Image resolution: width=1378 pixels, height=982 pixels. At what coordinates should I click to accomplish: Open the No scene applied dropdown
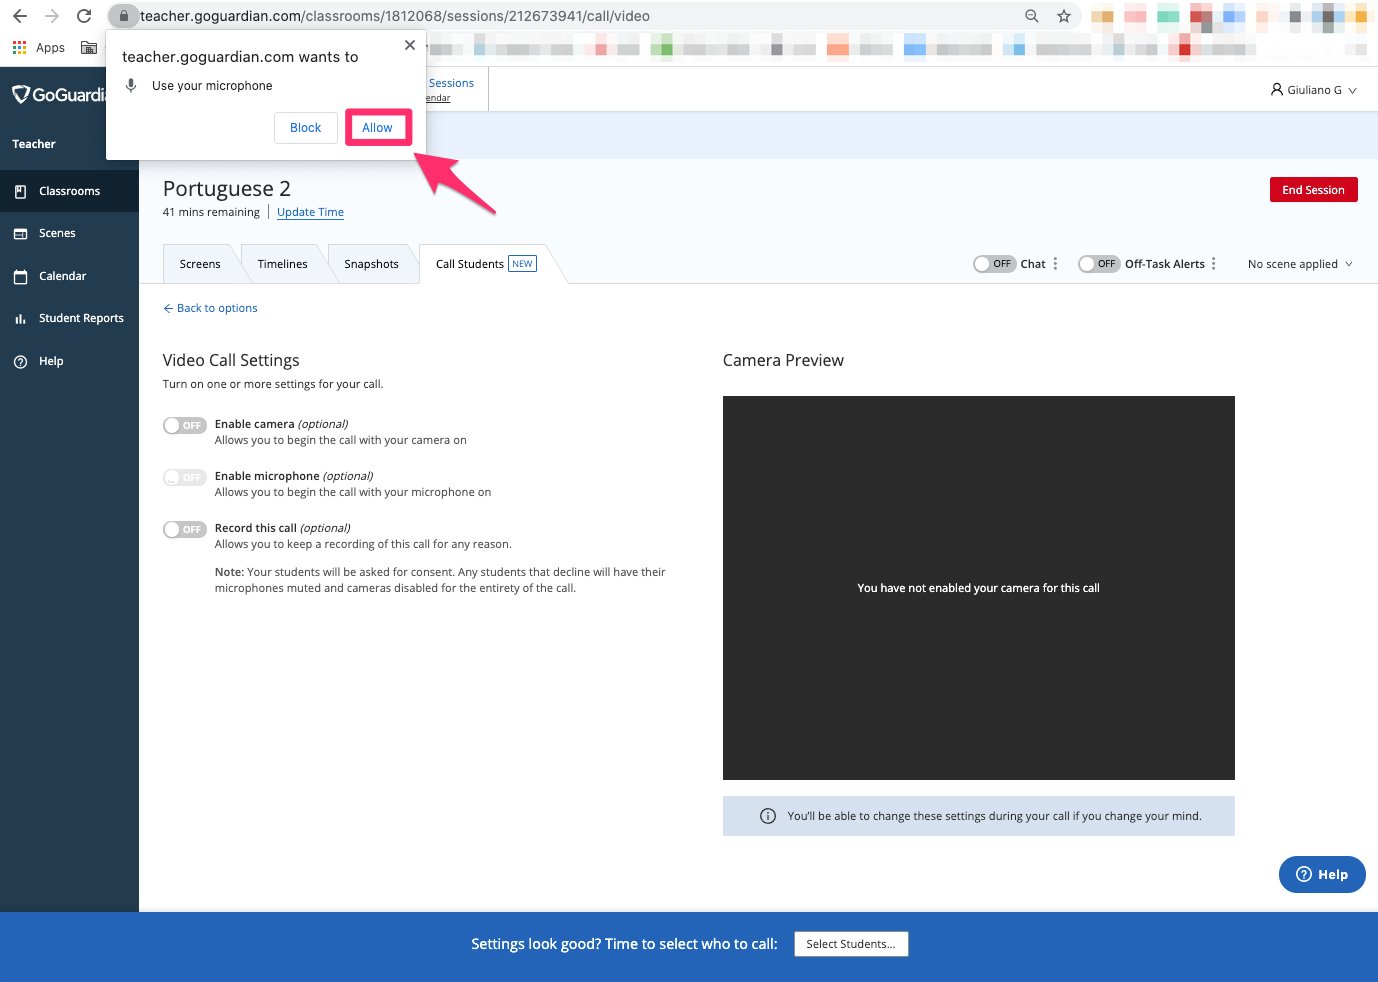pos(1300,264)
